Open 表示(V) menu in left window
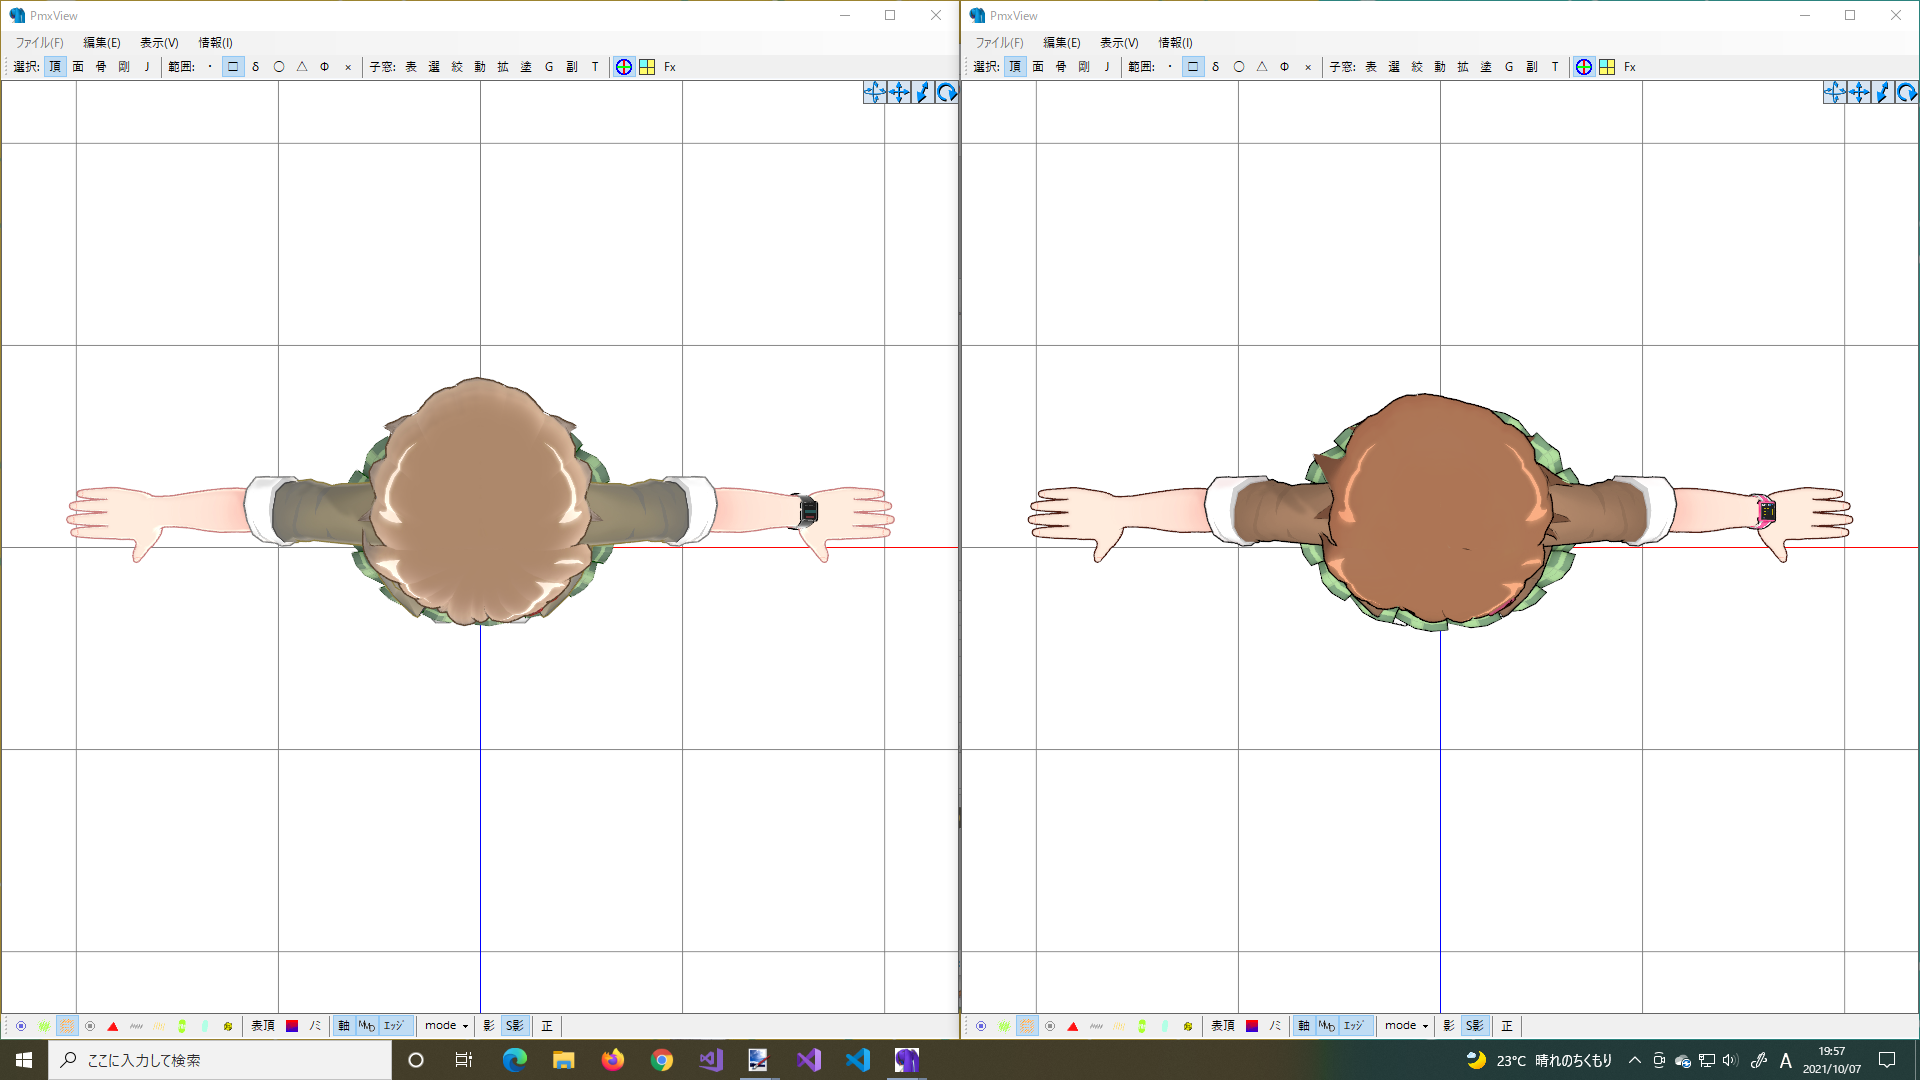 [159, 42]
